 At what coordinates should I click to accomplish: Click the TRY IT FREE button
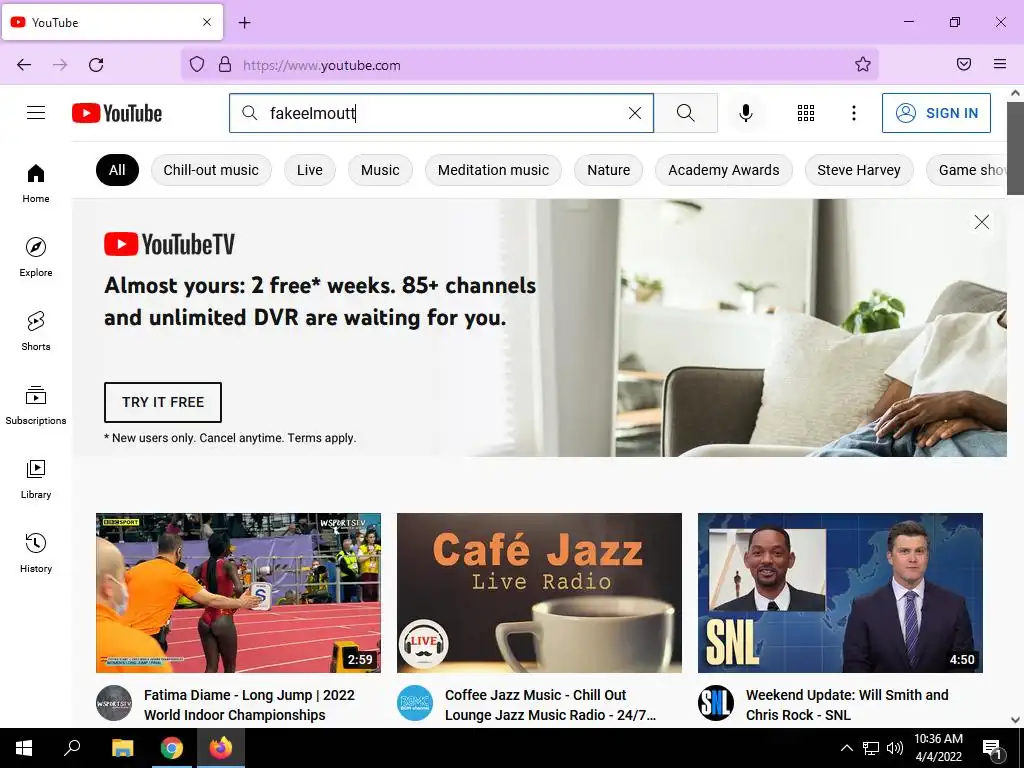click(163, 402)
